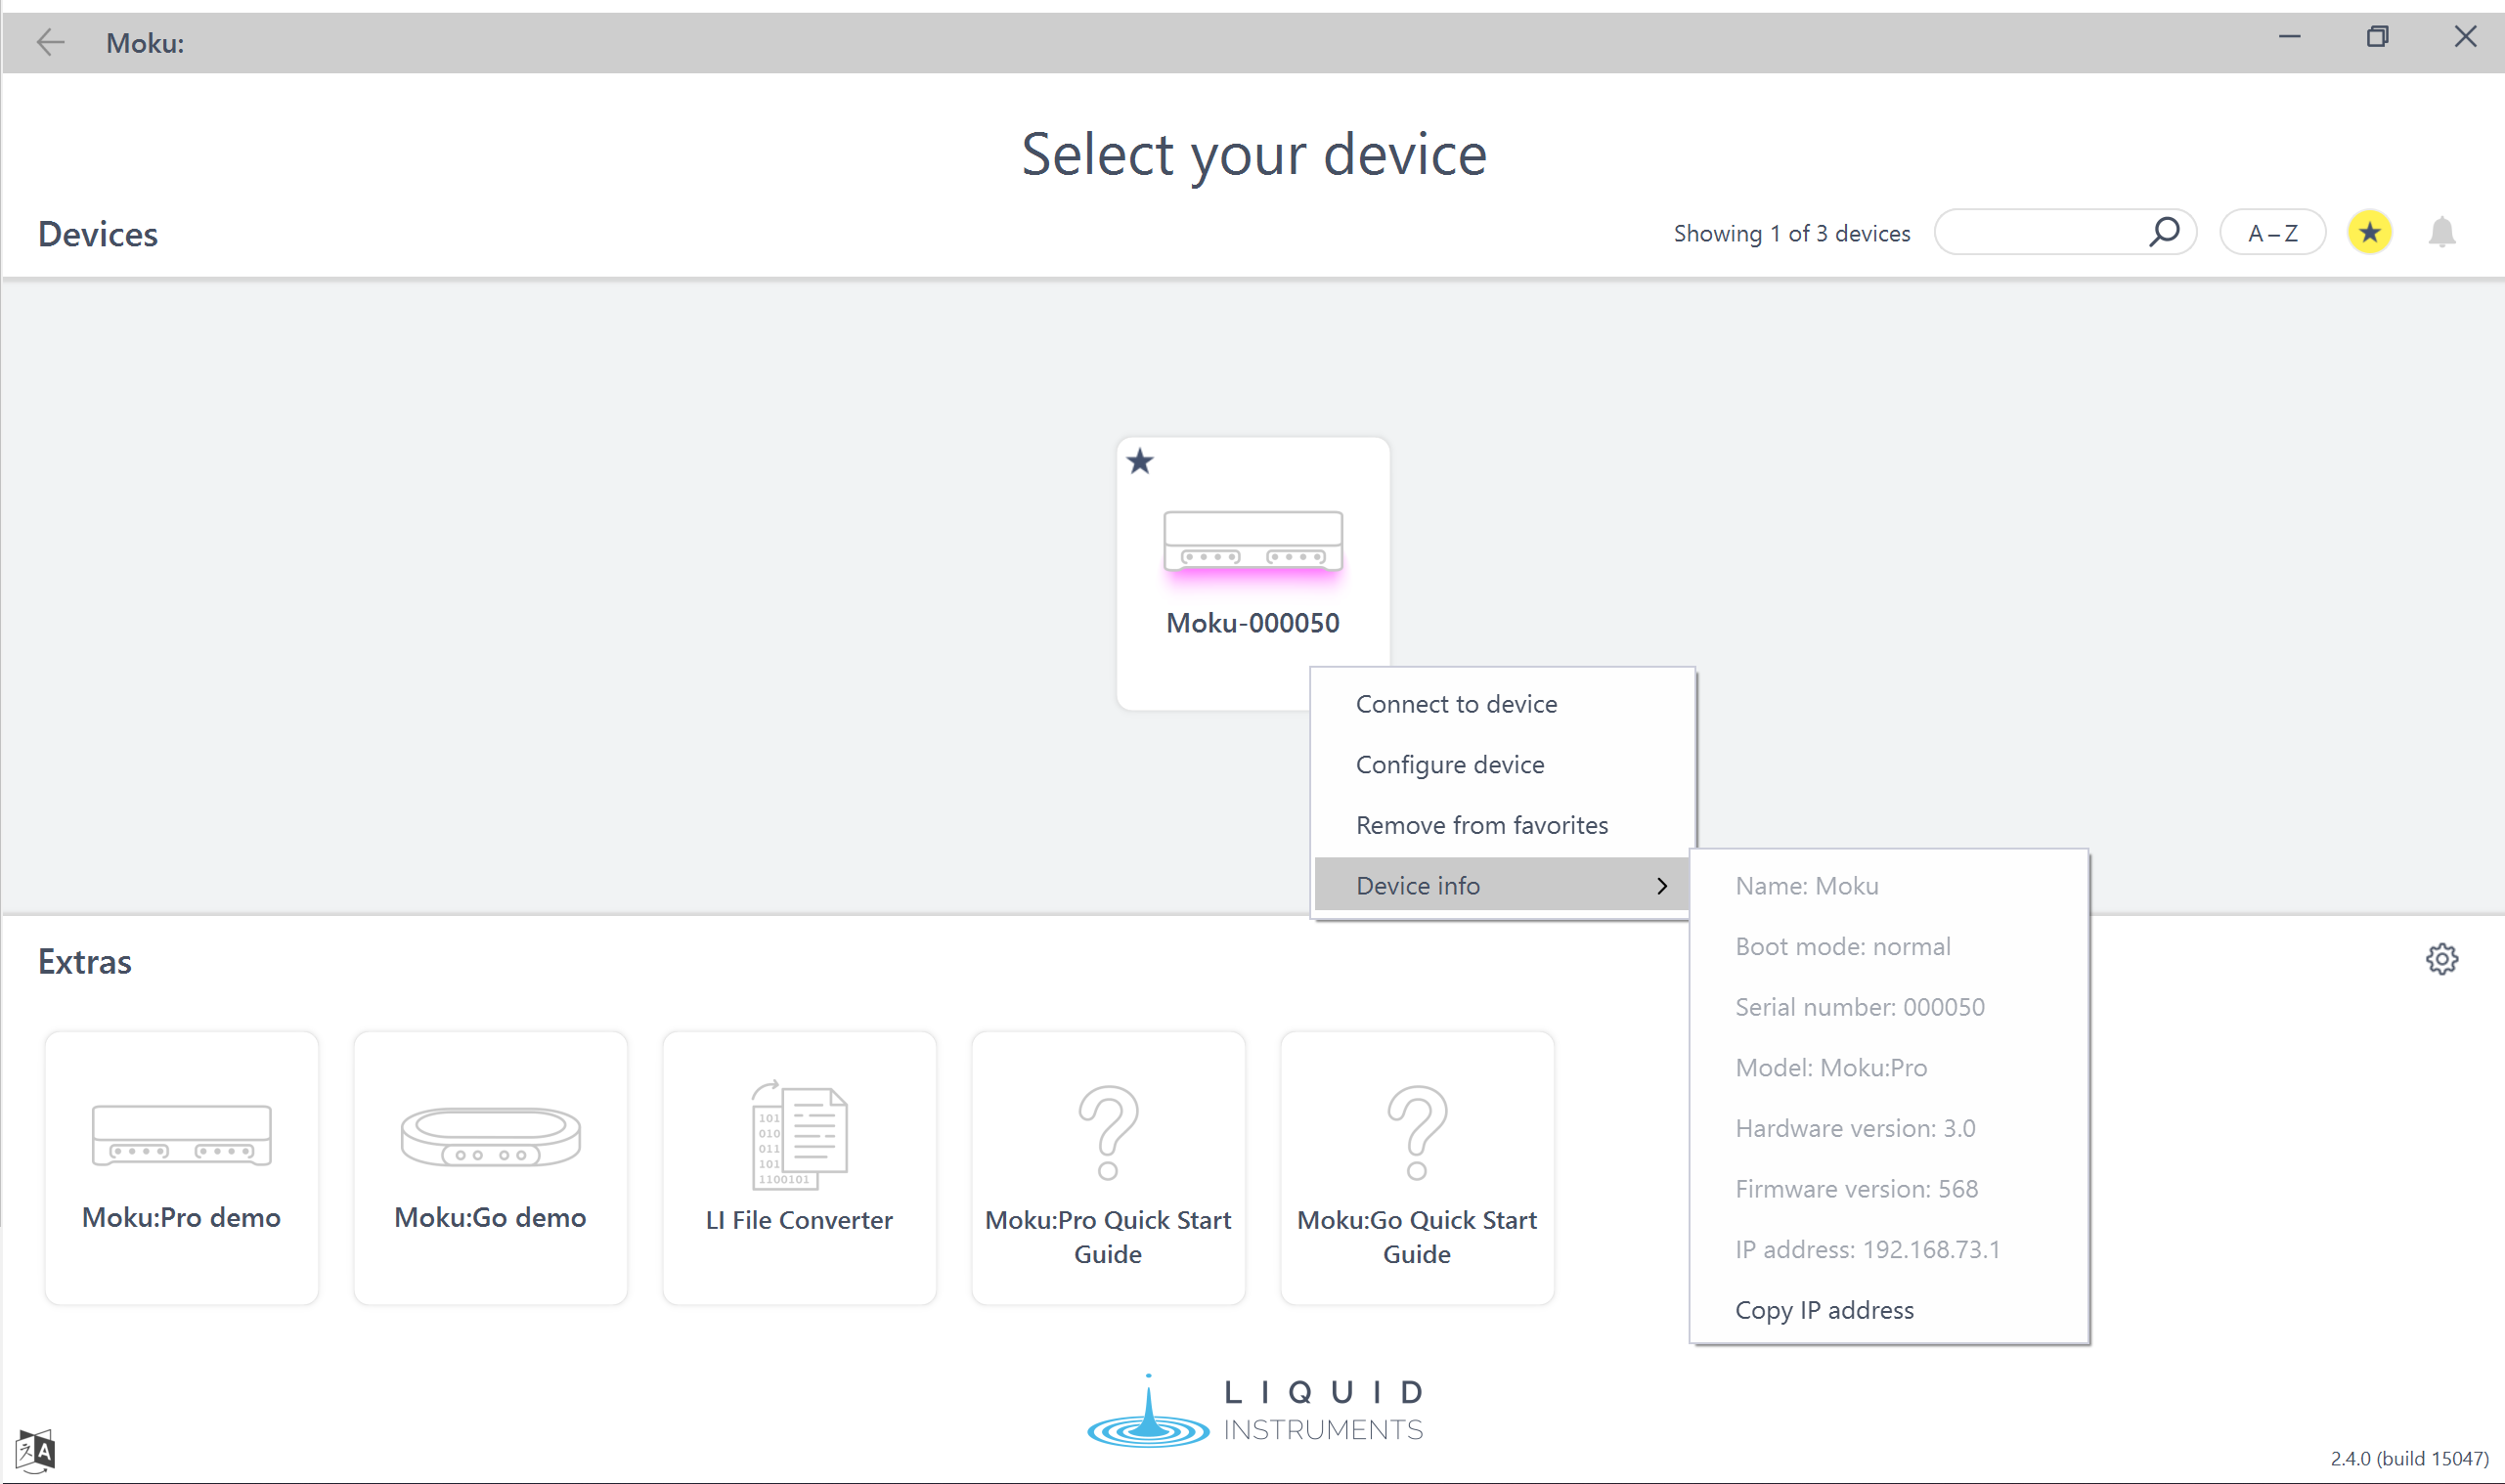2505x1484 pixels.
Task: Launch the Moku:Go demo icon
Action: (490, 1137)
